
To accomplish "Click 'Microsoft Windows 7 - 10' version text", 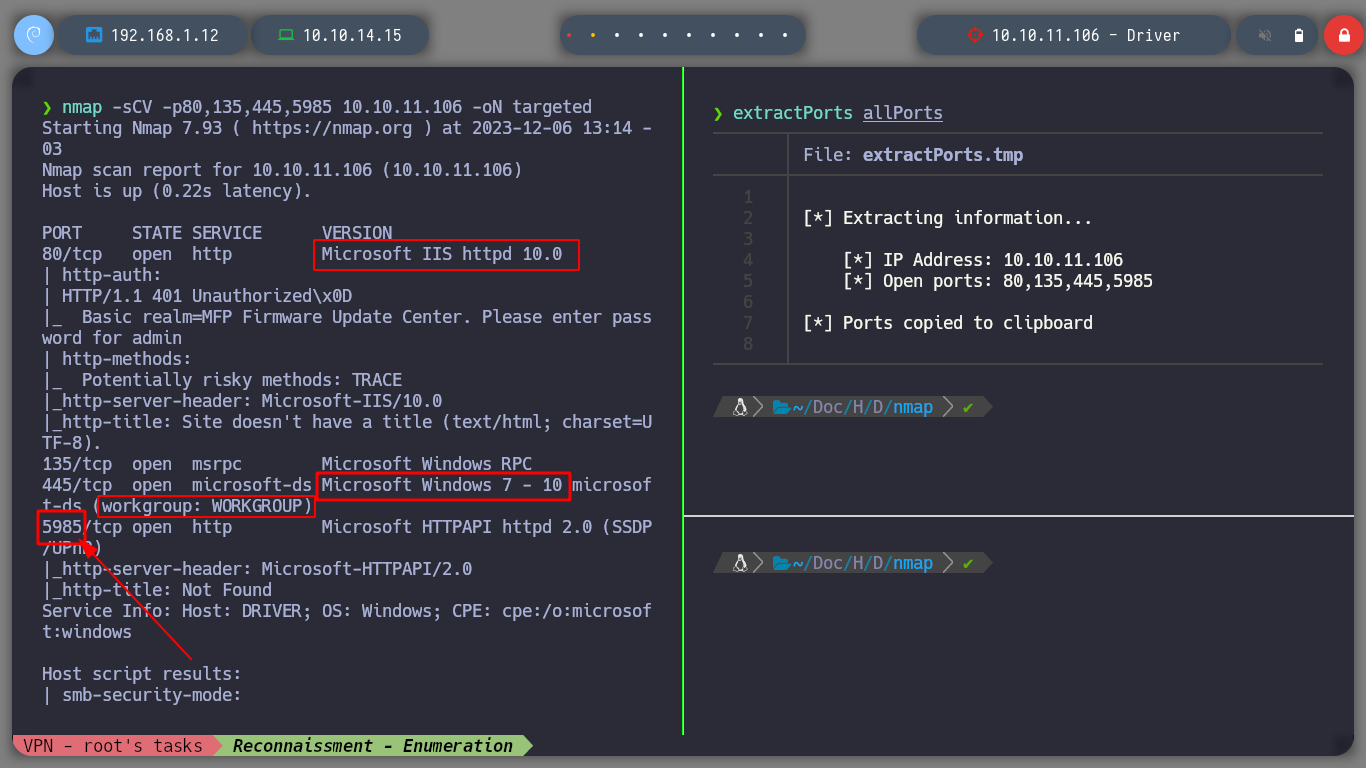I will tap(442, 485).
